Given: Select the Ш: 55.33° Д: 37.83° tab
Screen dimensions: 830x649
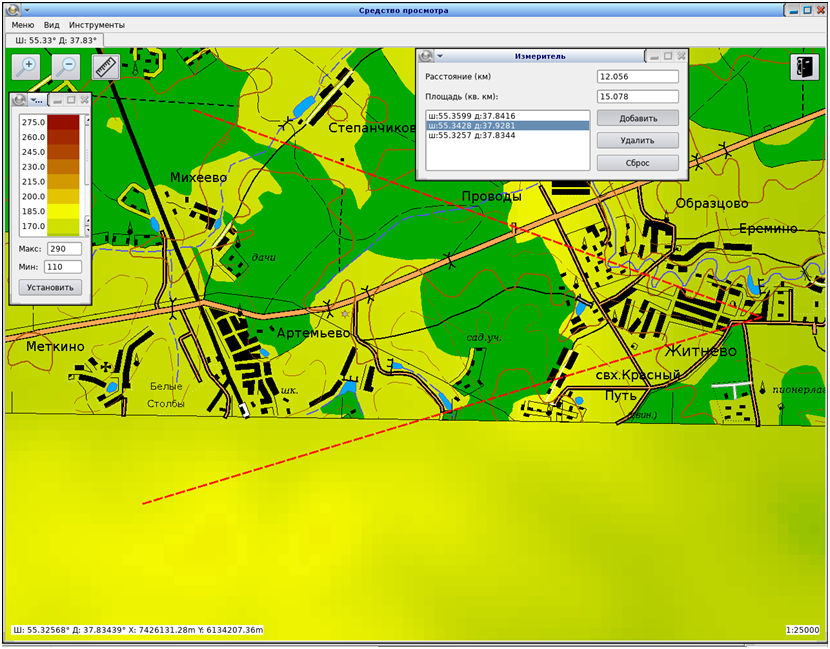Looking at the screenshot, I should [x=54, y=40].
